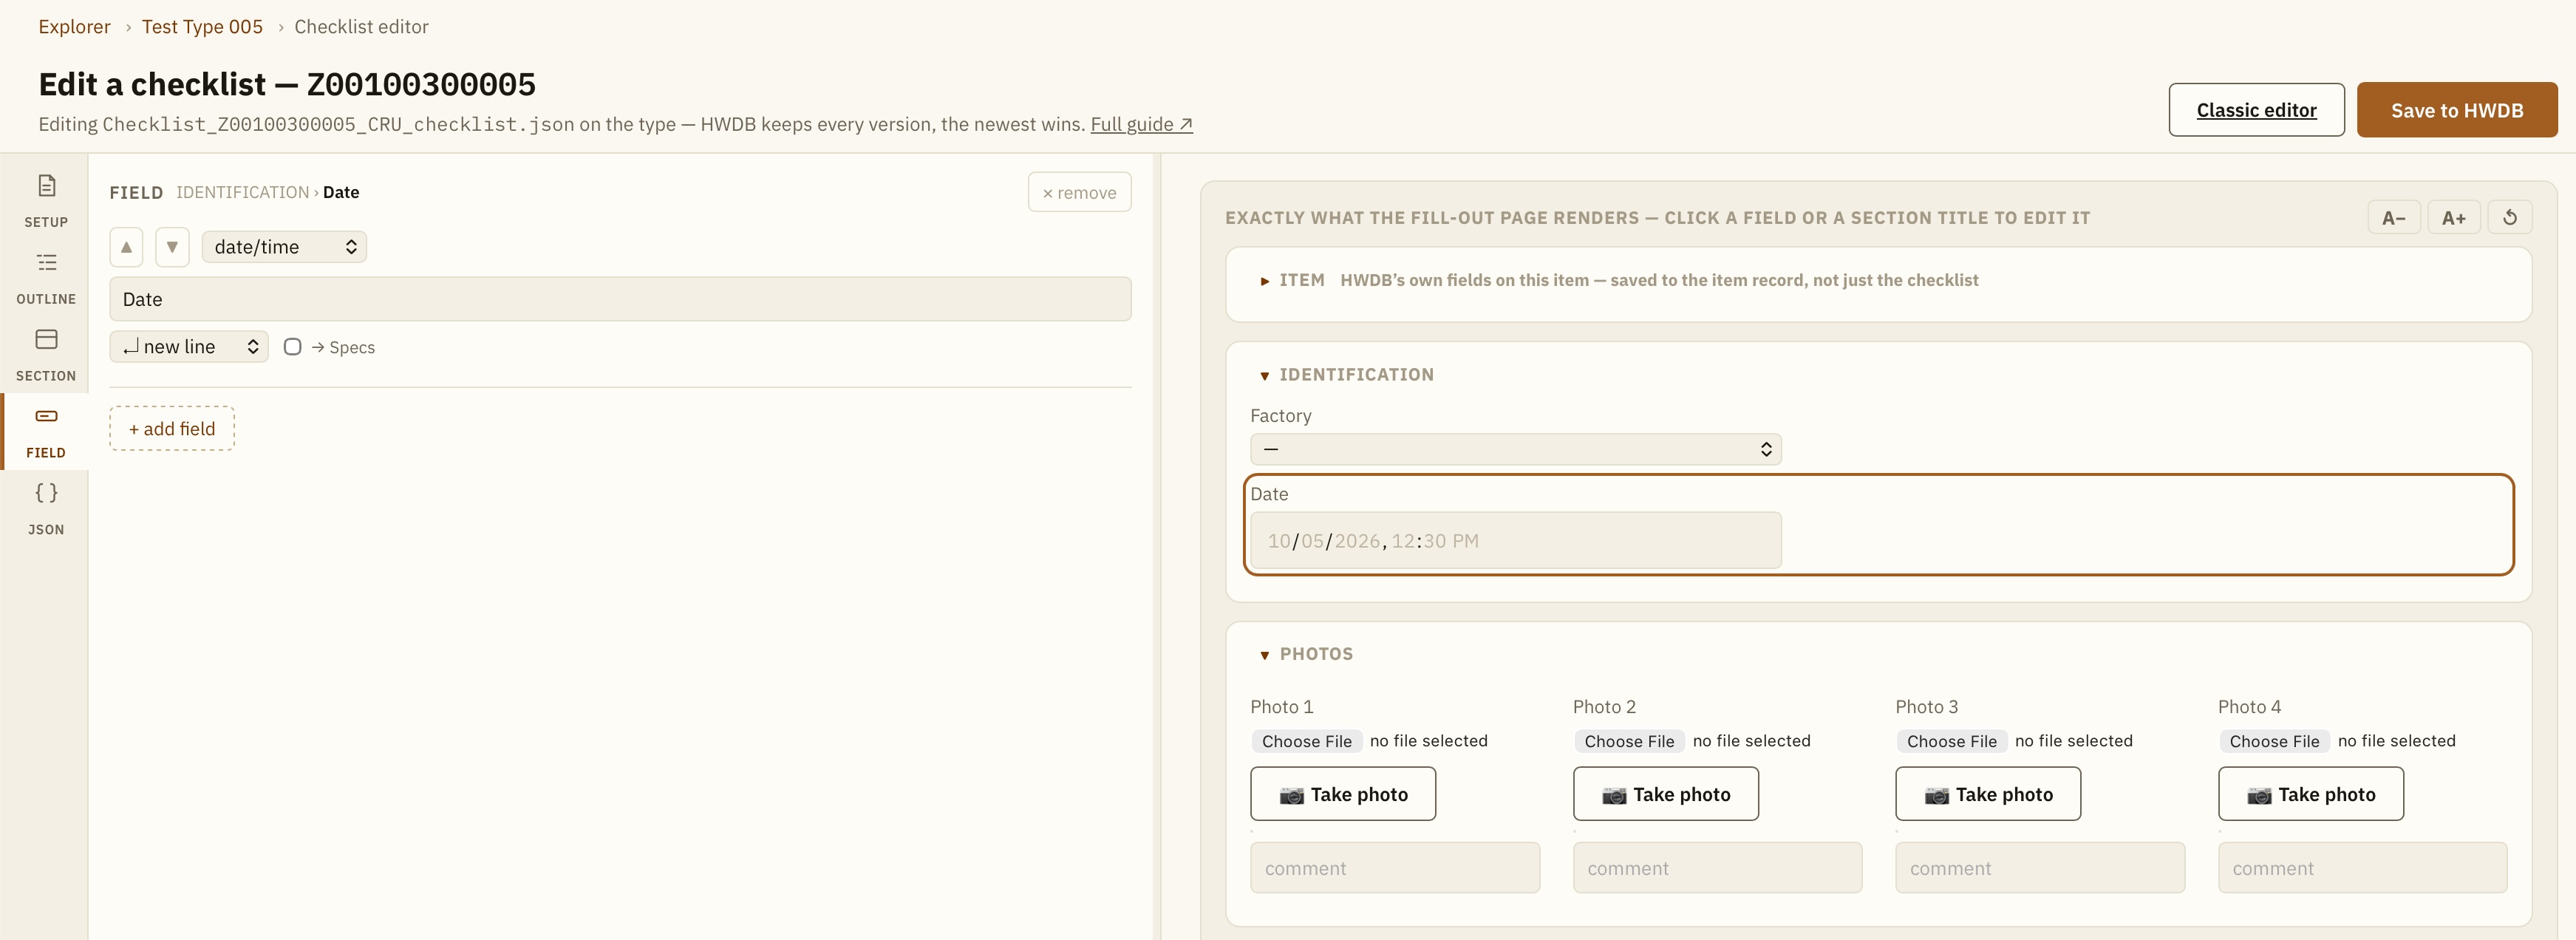Image resolution: width=2576 pixels, height=940 pixels.
Task: Go to Explorer breadcrumb
Action: pos(74,27)
